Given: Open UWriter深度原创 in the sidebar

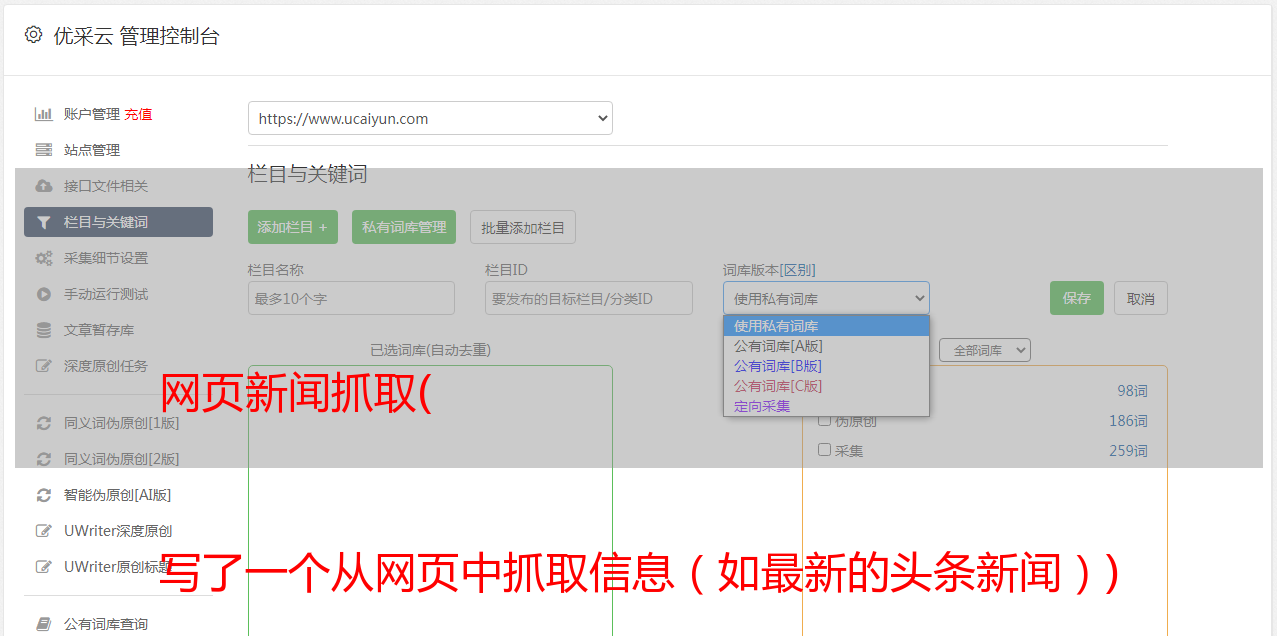Looking at the screenshot, I should click(118, 531).
